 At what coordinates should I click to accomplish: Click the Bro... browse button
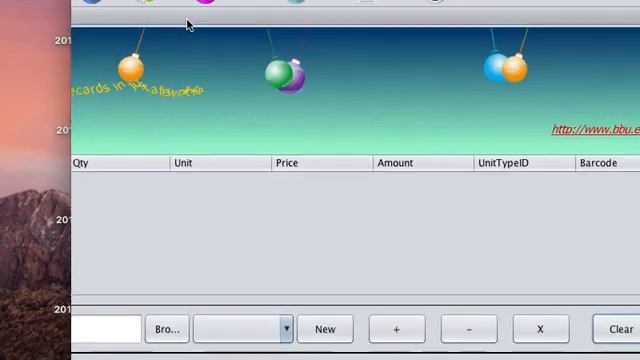167,329
